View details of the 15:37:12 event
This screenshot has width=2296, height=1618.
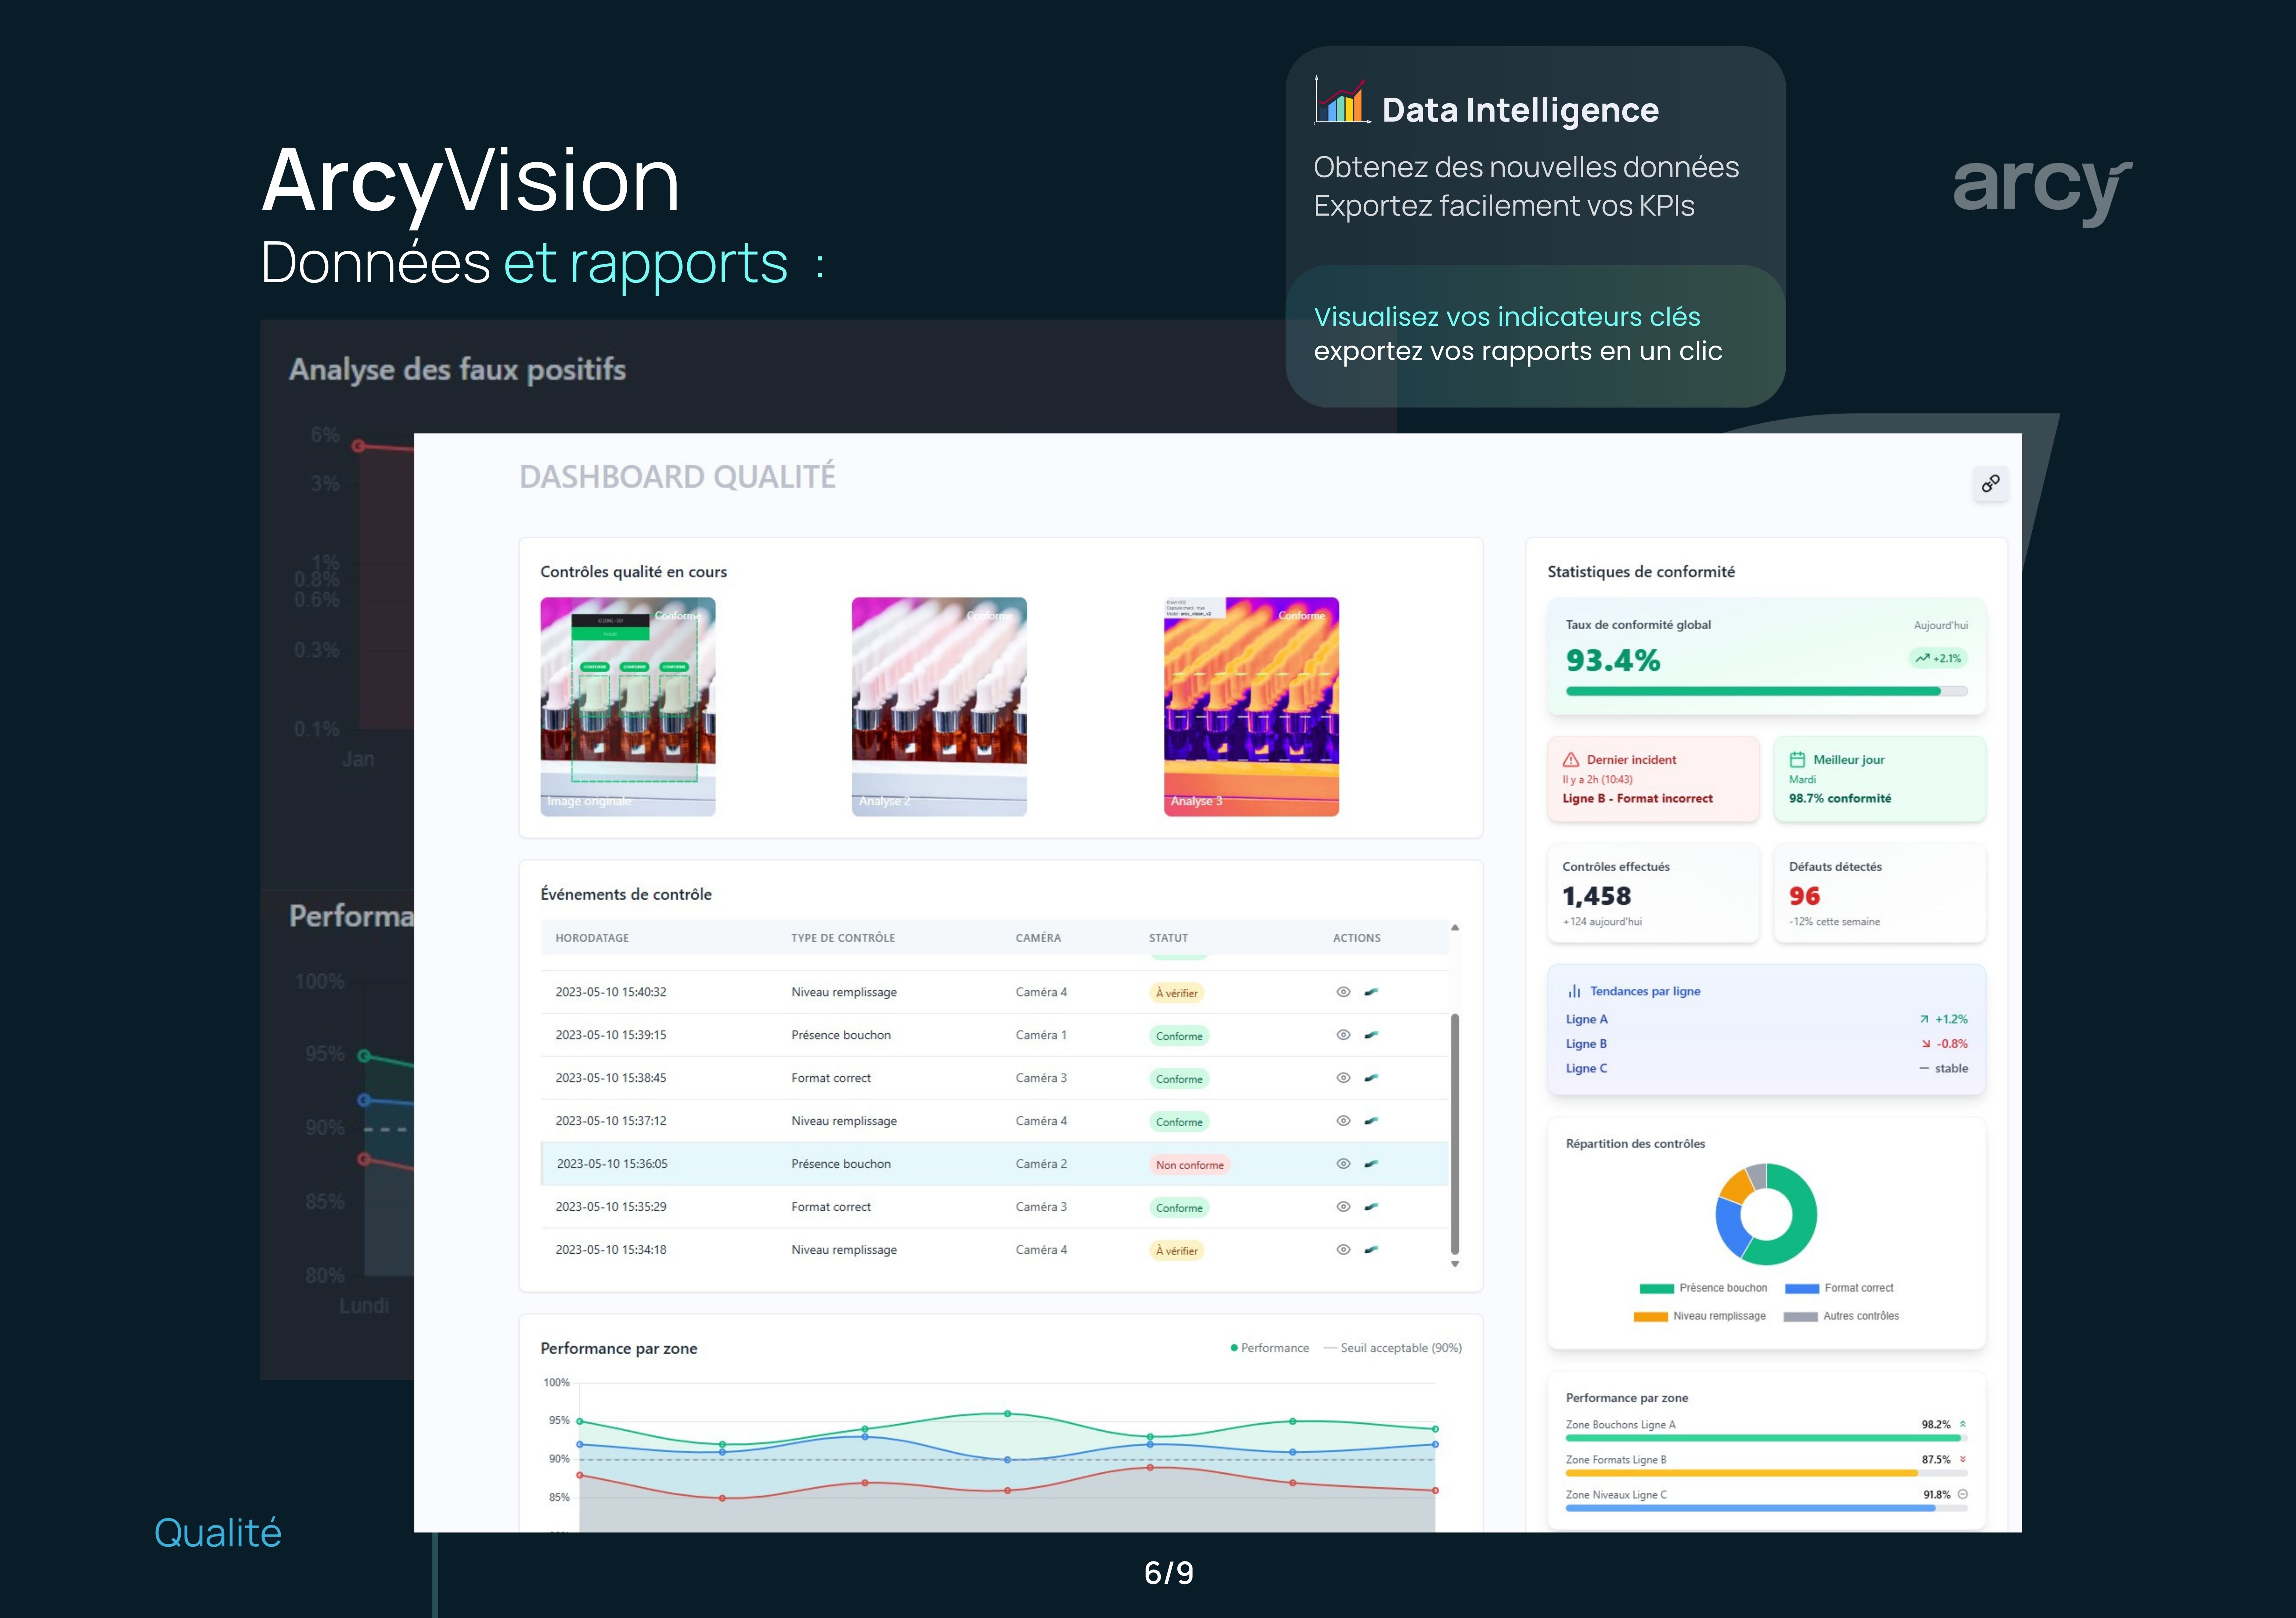pyautogui.click(x=1343, y=1121)
